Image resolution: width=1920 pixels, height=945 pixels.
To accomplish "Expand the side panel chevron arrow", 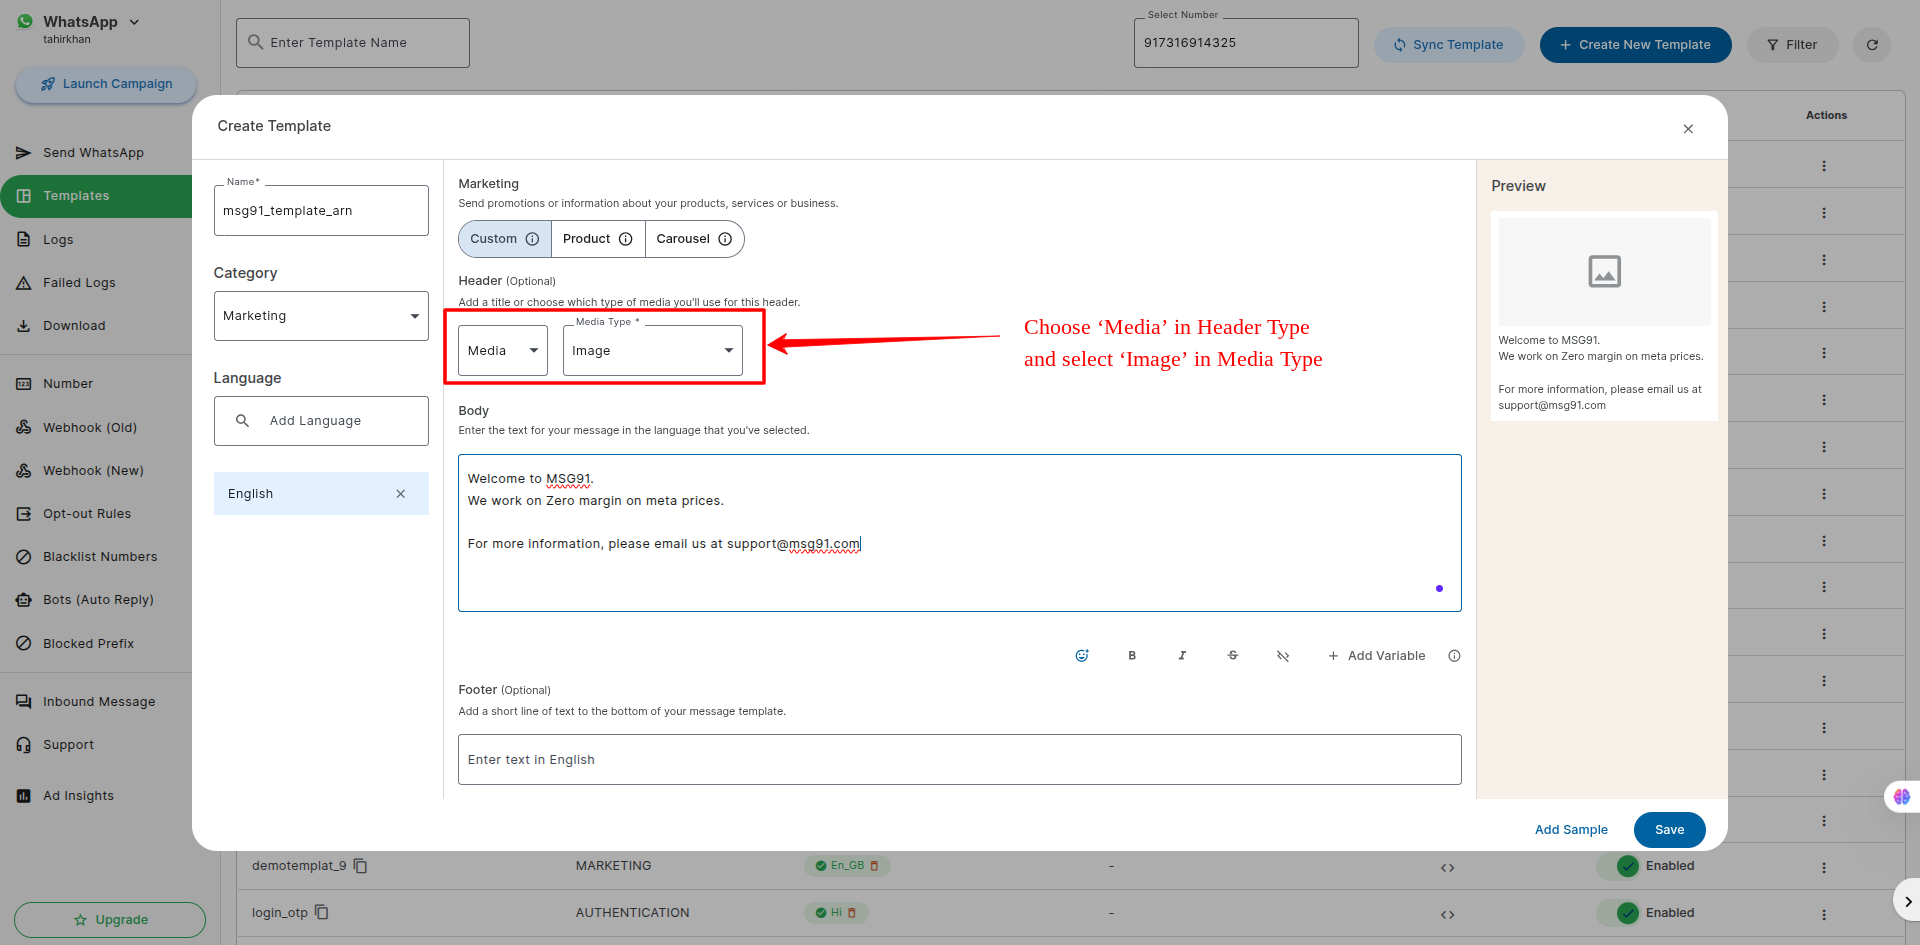I will (x=1908, y=901).
